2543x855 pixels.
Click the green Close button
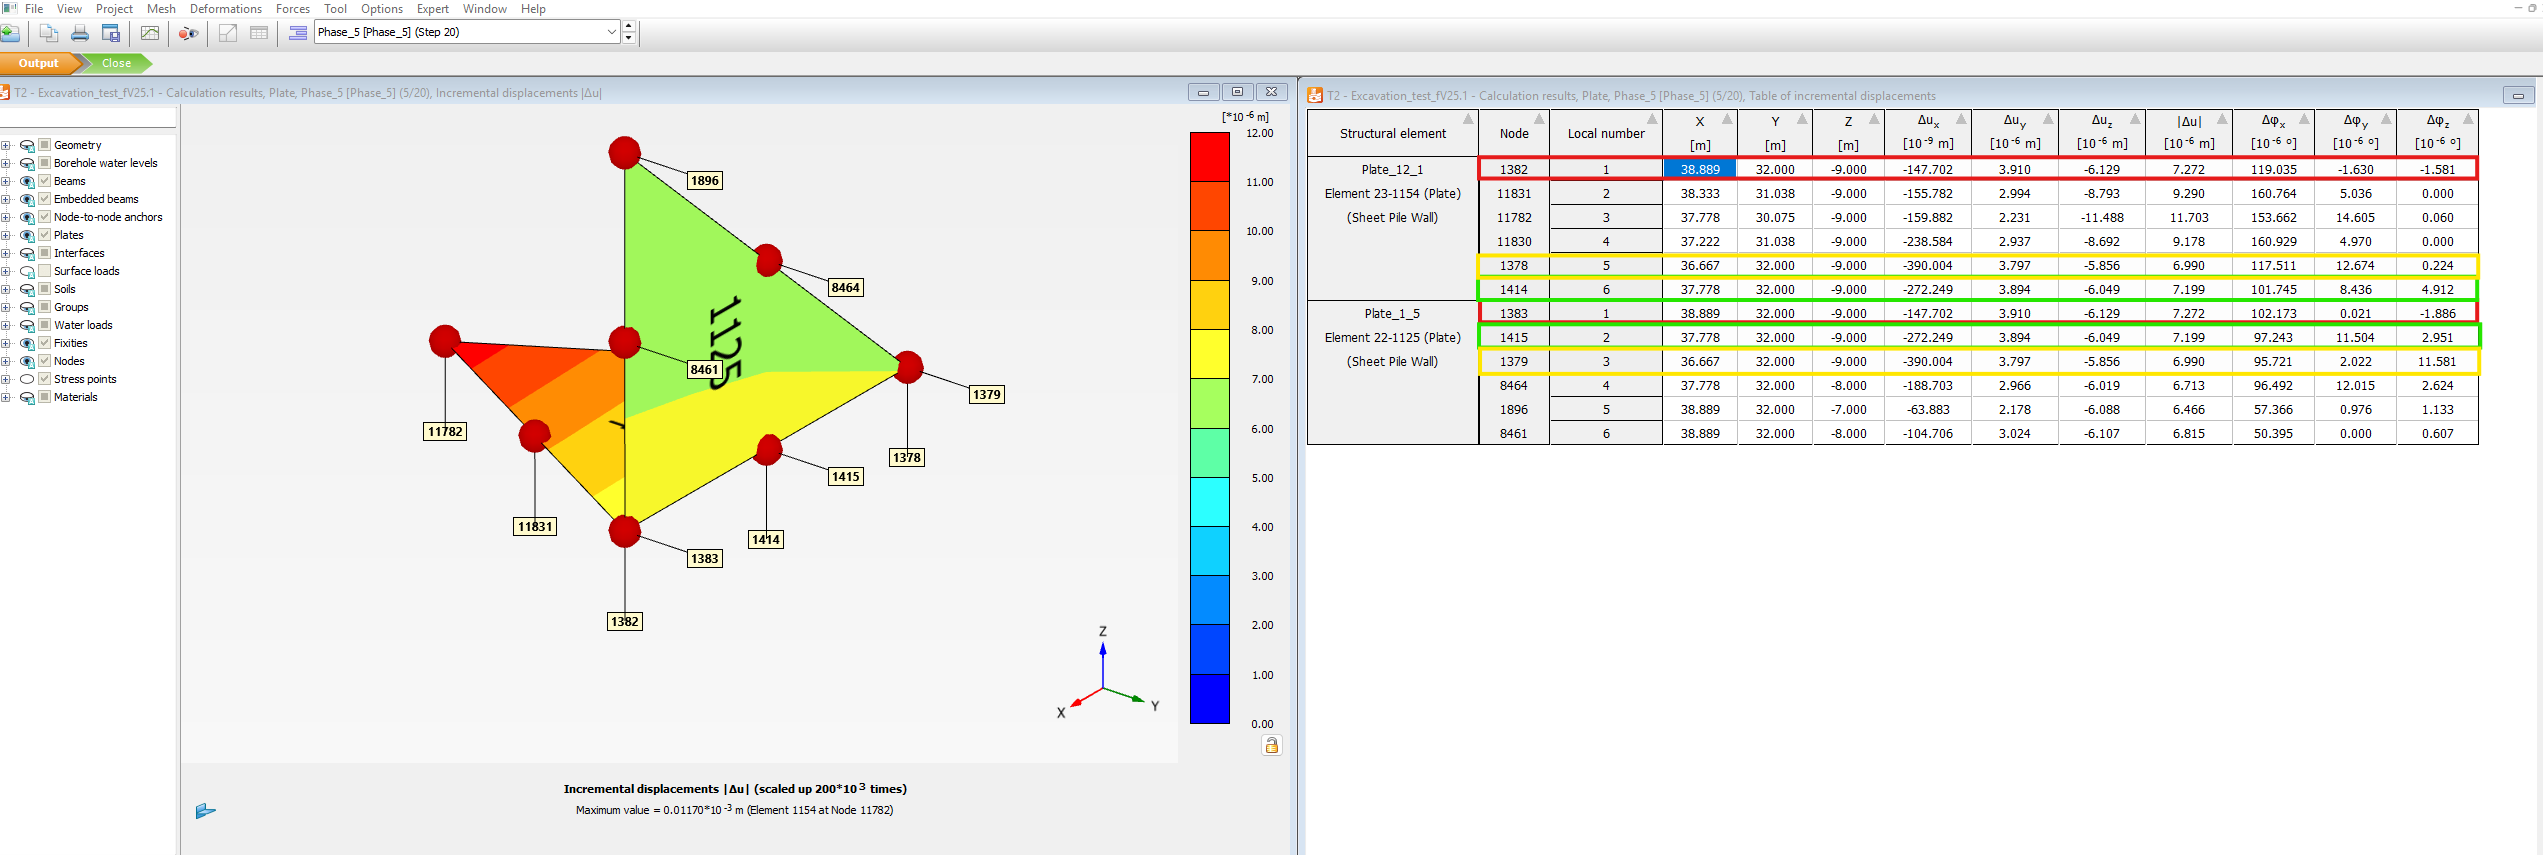[116, 63]
